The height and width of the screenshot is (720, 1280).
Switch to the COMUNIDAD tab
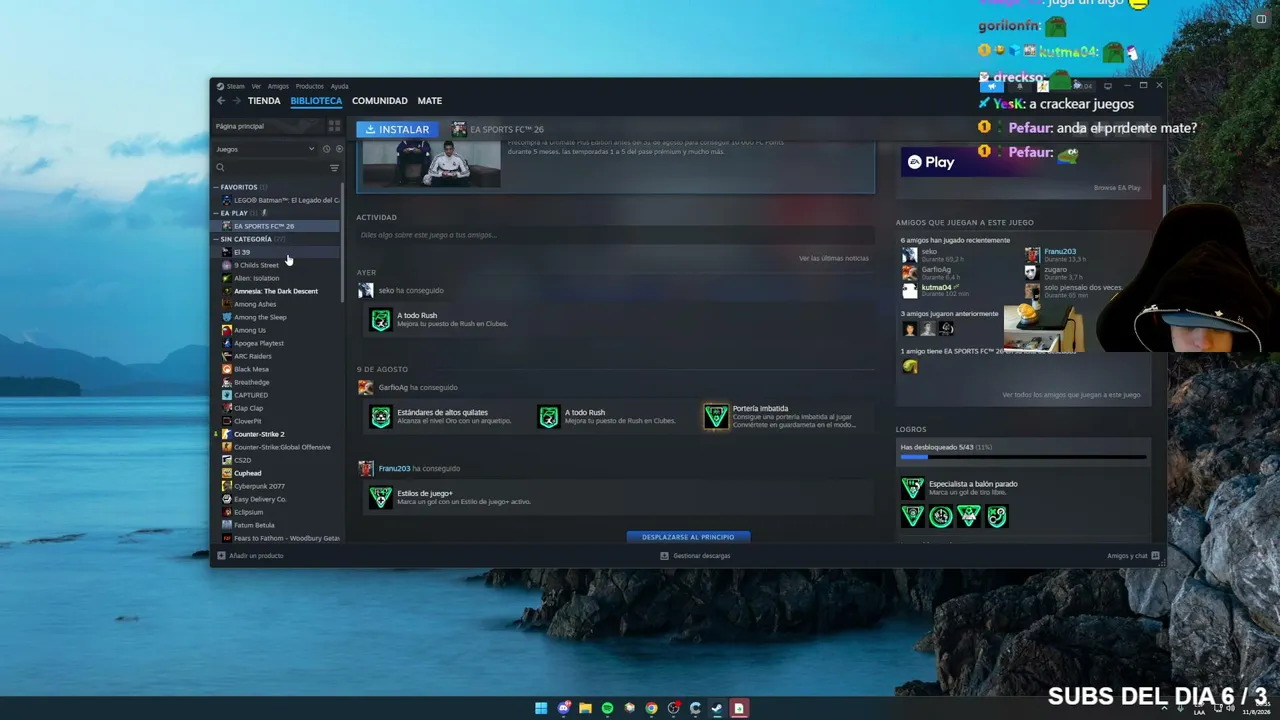(x=380, y=101)
